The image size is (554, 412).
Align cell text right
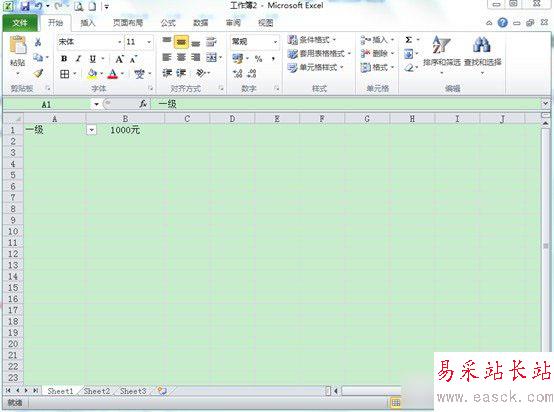click(196, 58)
